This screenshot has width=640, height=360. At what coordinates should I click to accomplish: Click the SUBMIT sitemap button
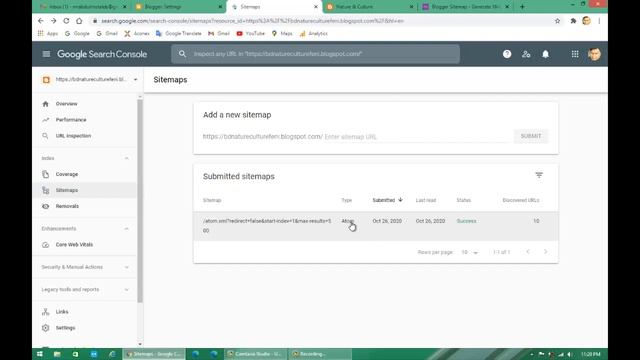[531, 136]
